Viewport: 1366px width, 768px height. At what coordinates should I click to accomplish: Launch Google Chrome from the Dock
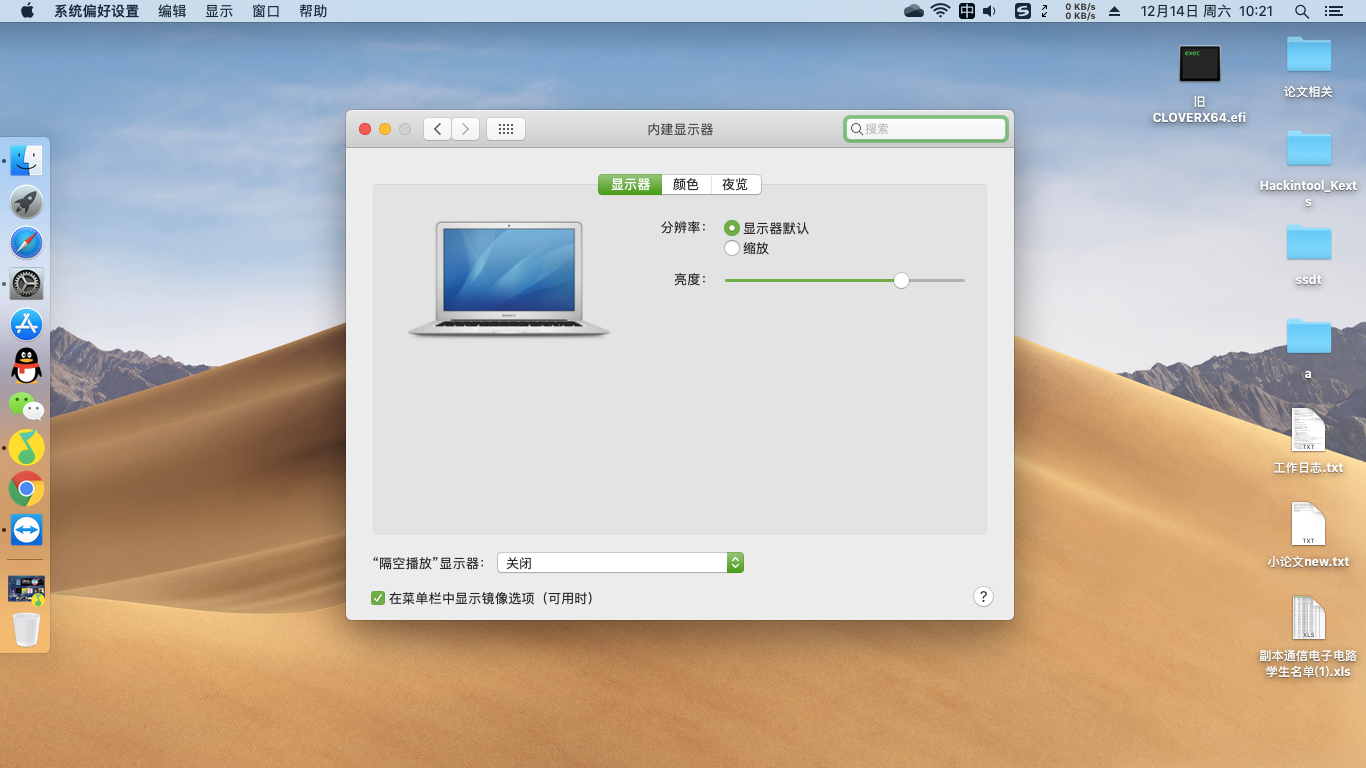26,489
